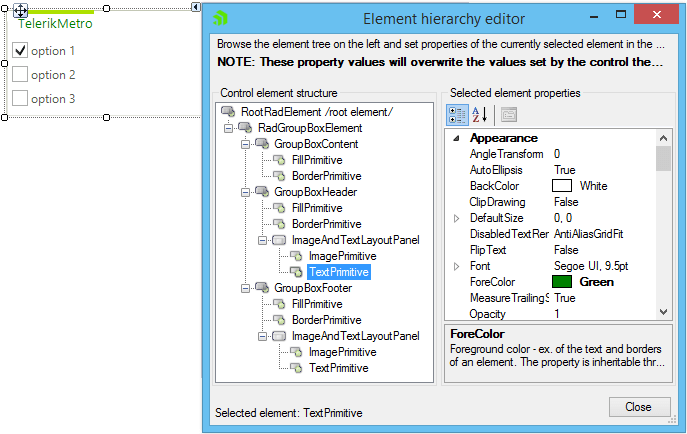687x434 pixels.
Task: Click the property grid scroll up arrow
Action: 663,138
